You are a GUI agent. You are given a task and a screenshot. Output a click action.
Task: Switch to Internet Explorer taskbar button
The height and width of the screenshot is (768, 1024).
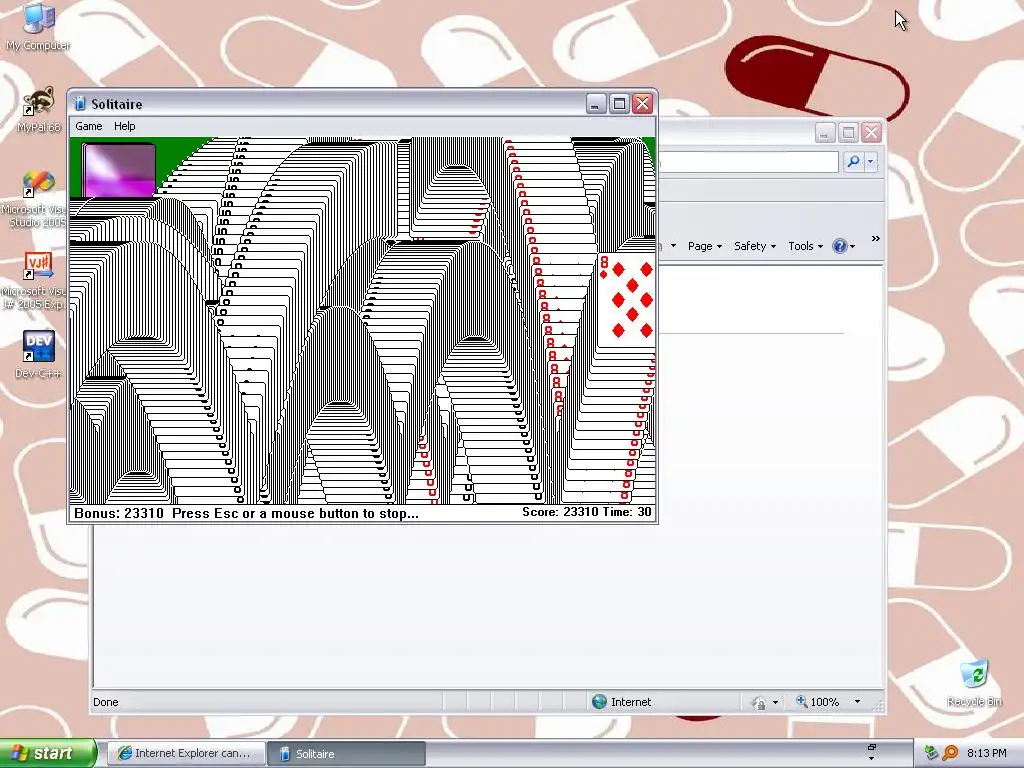(186, 753)
